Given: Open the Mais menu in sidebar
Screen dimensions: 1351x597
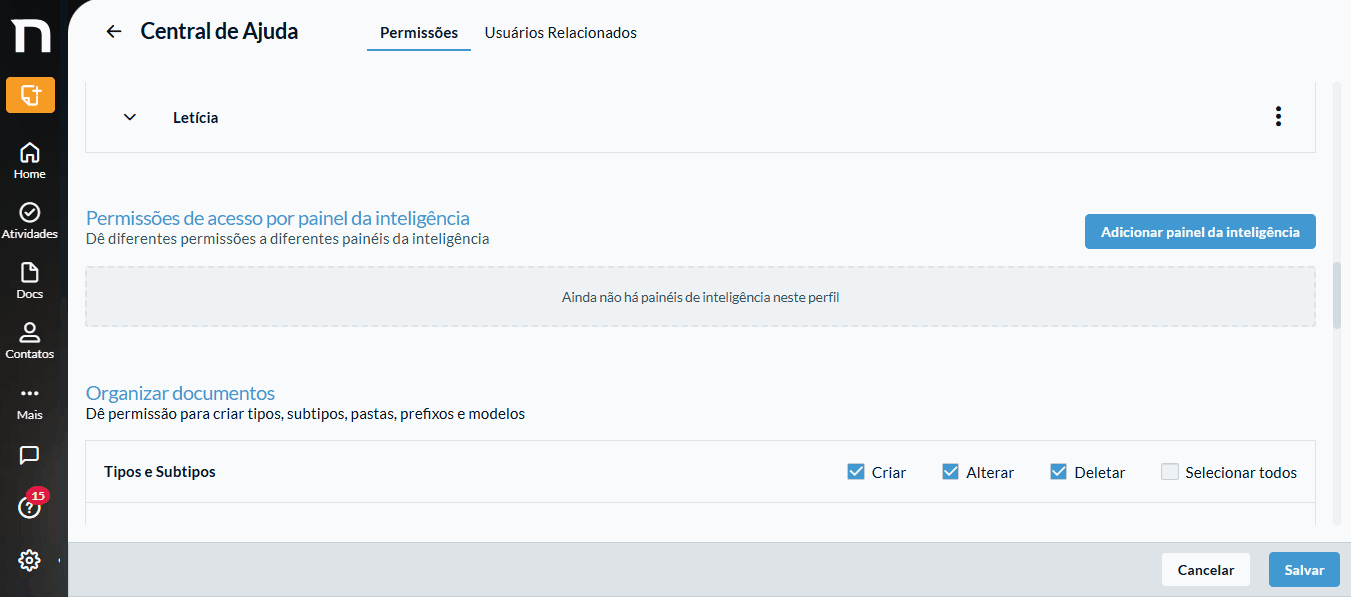Looking at the screenshot, I should pyautogui.click(x=30, y=402).
